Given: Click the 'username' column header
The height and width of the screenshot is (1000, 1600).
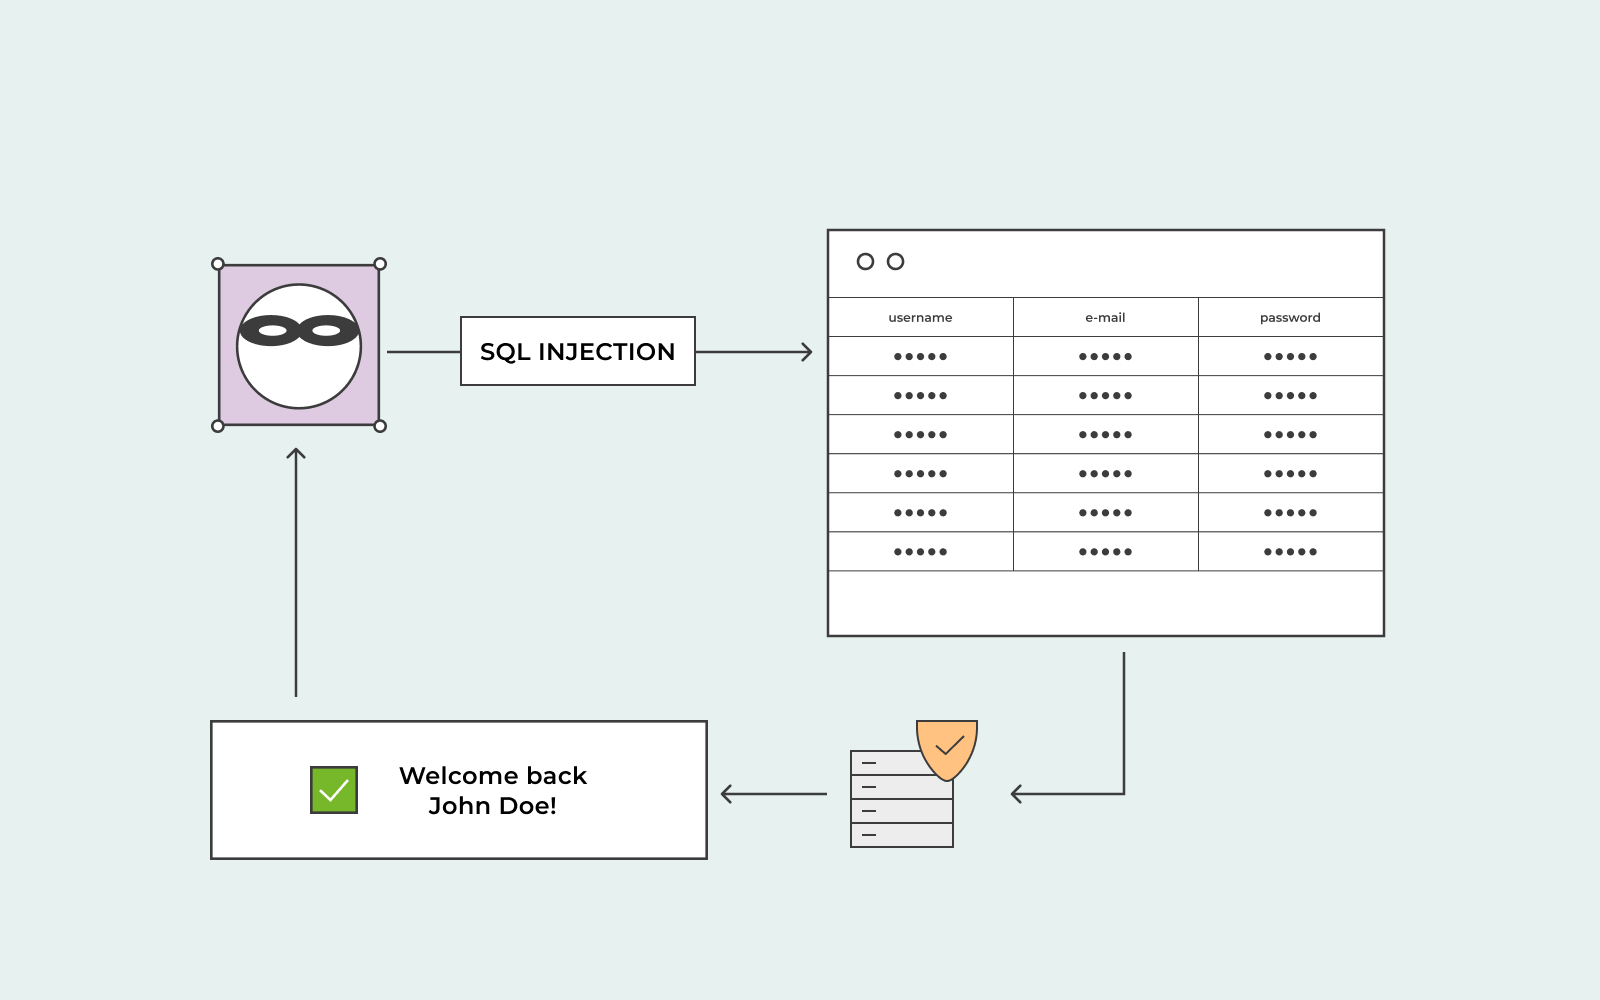Looking at the screenshot, I should click(921, 317).
